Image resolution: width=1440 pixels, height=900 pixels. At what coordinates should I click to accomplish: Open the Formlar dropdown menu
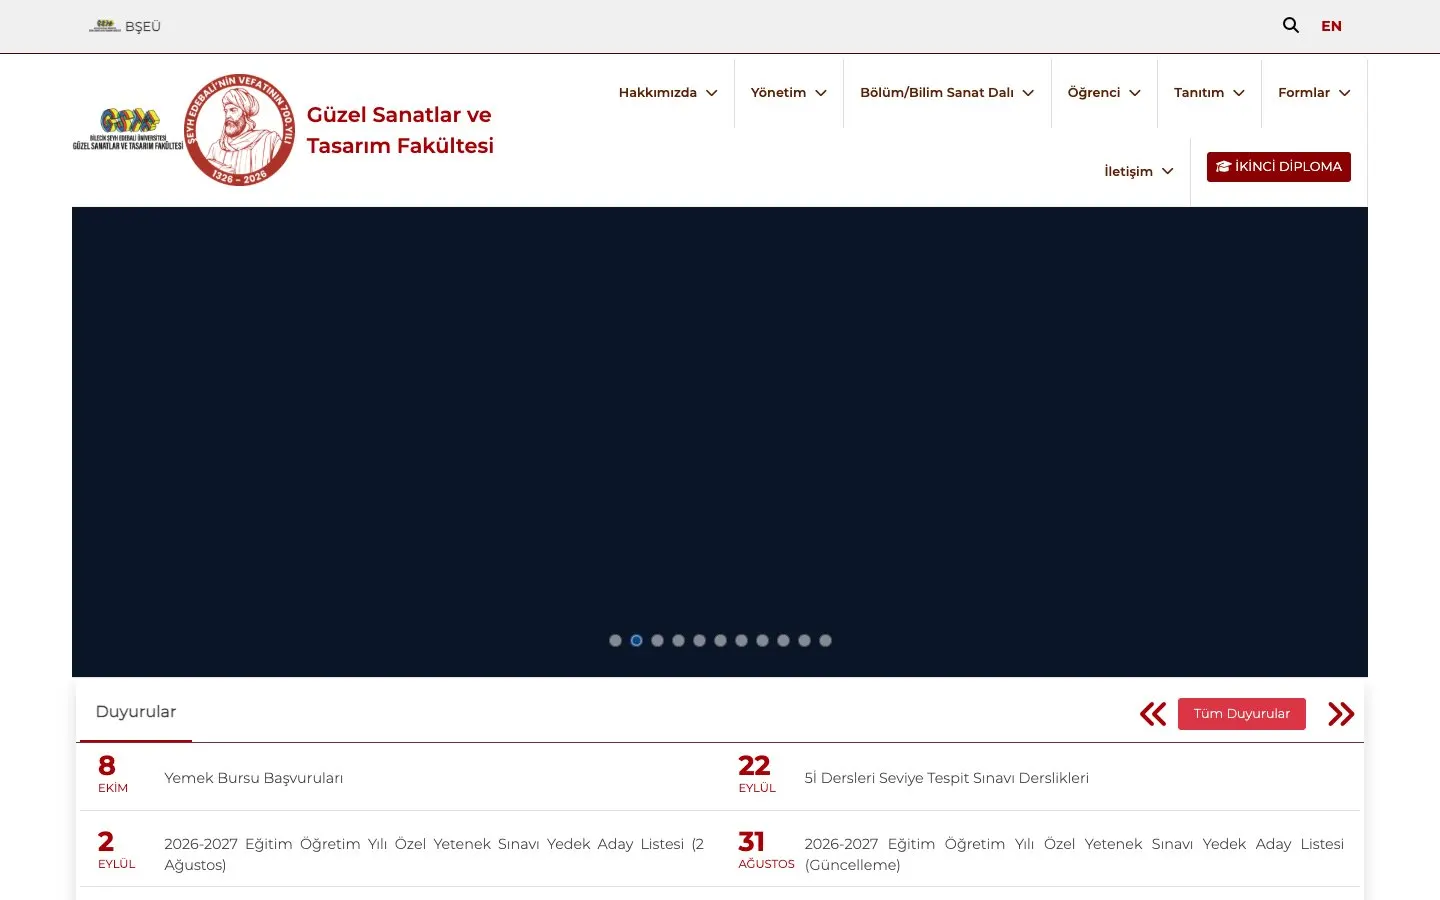click(x=1314, y=93)
